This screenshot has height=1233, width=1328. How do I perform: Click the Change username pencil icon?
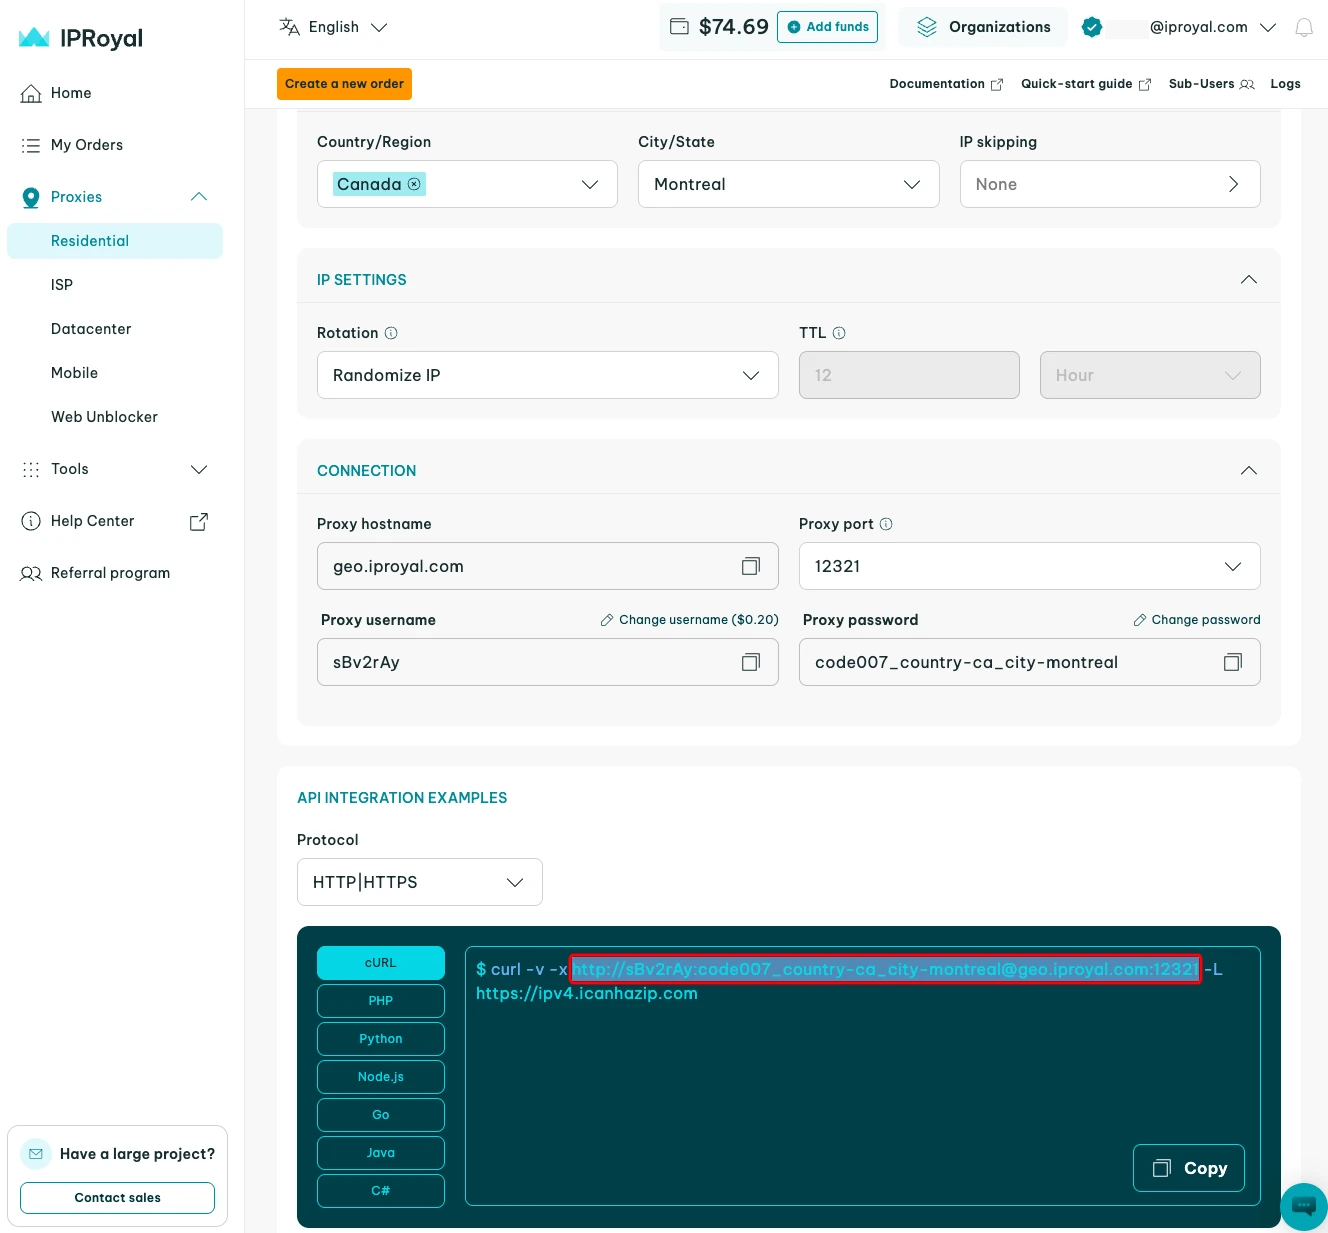click(607, 620)
